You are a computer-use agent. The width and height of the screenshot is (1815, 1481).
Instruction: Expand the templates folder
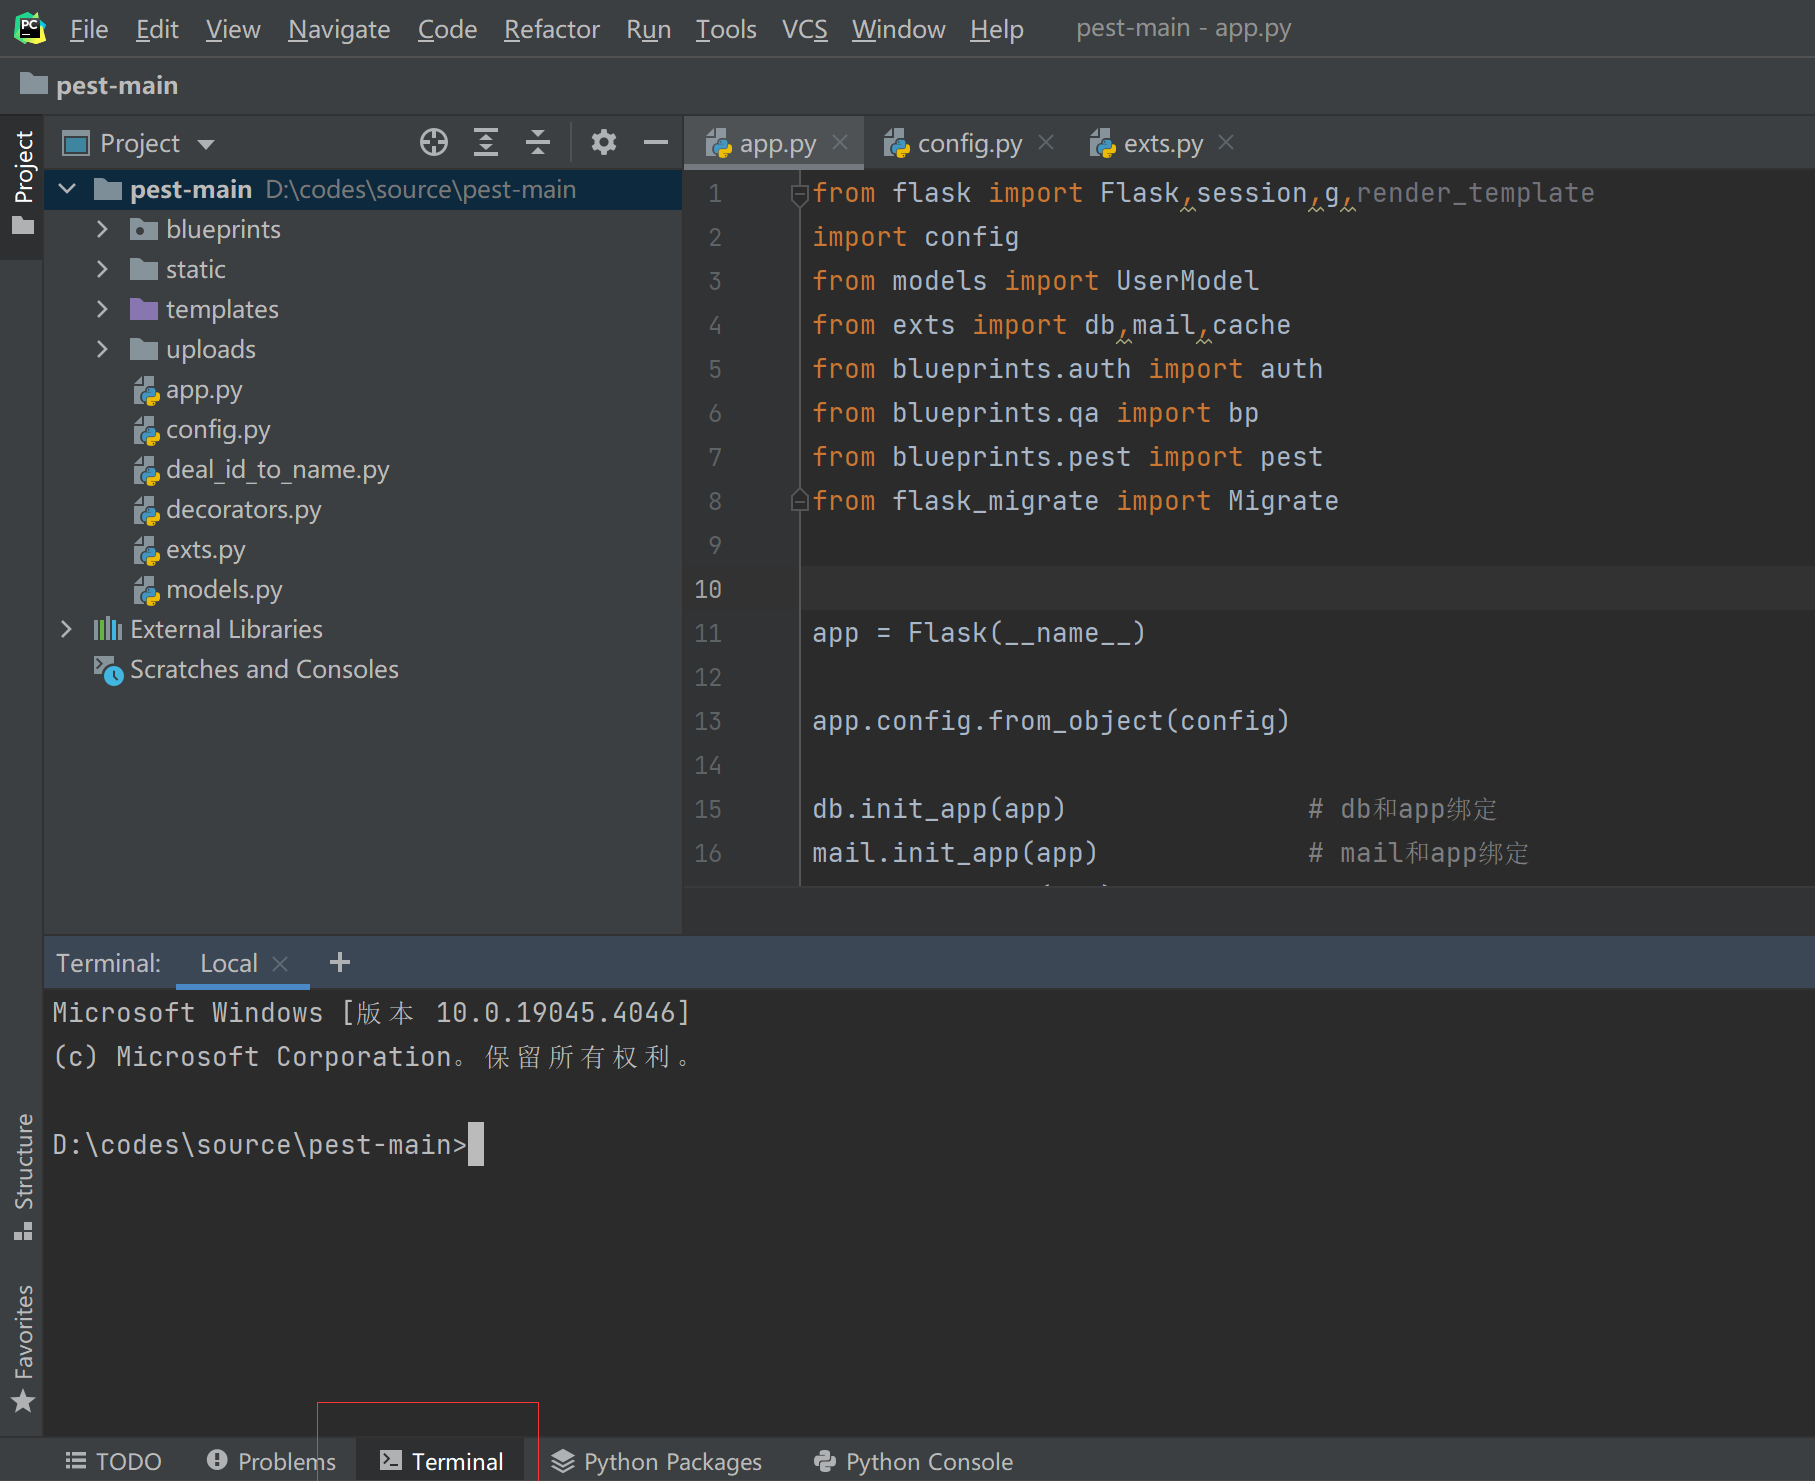102,309
